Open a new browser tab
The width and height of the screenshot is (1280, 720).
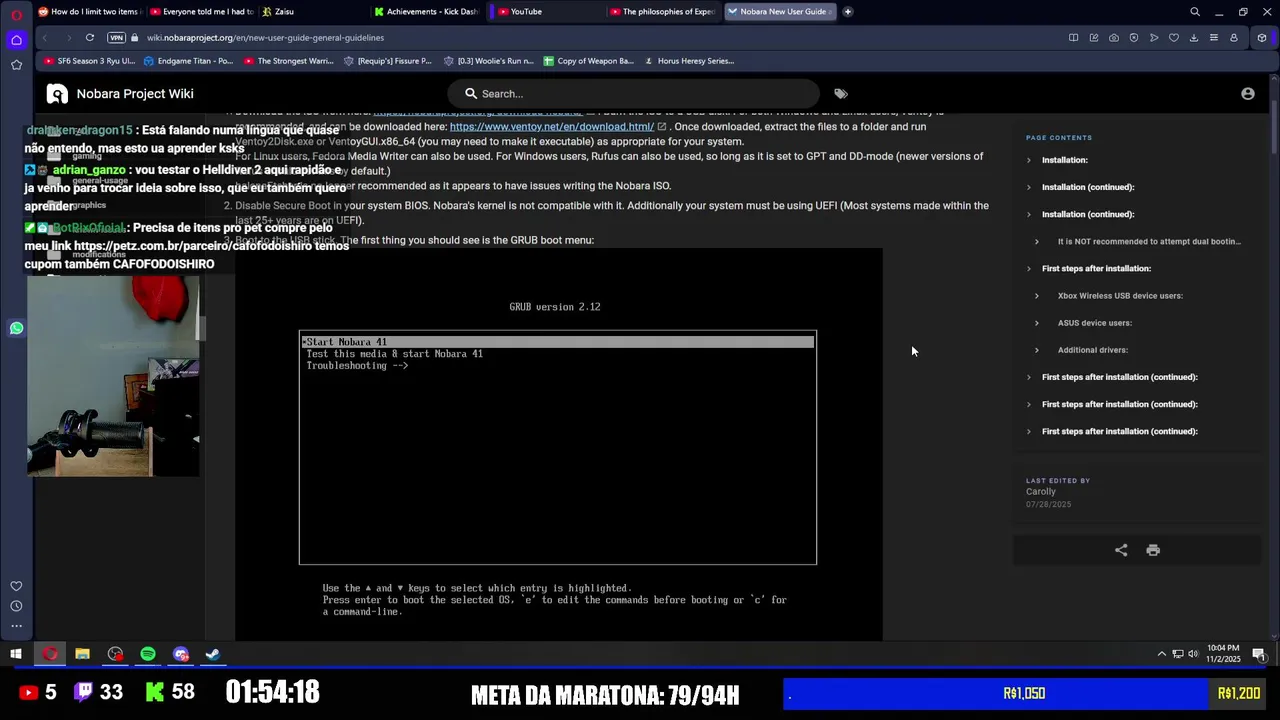click(847, 12)
